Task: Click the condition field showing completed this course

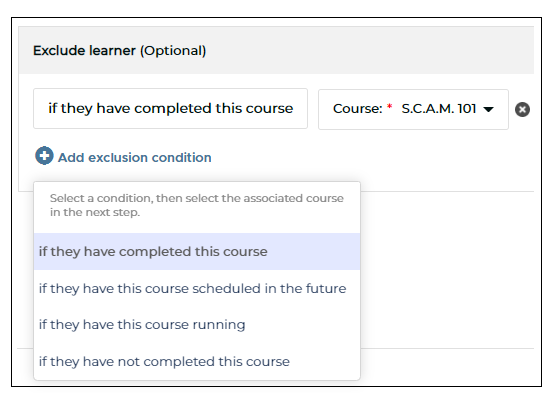Action: pyautogui.click(x=170, y=108)
